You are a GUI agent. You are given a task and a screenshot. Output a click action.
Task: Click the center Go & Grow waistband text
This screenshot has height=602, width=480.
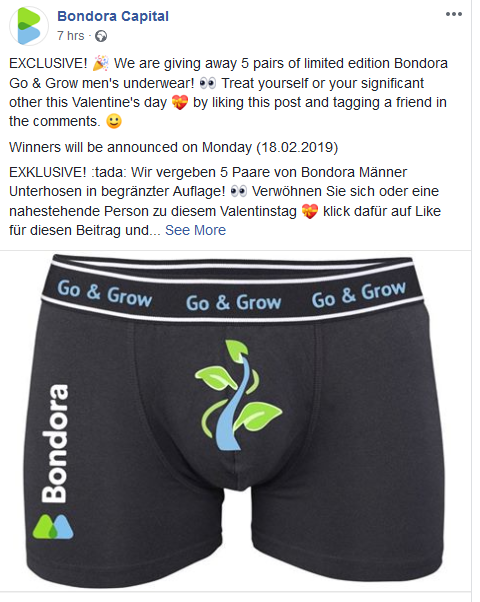pos(233,303)
